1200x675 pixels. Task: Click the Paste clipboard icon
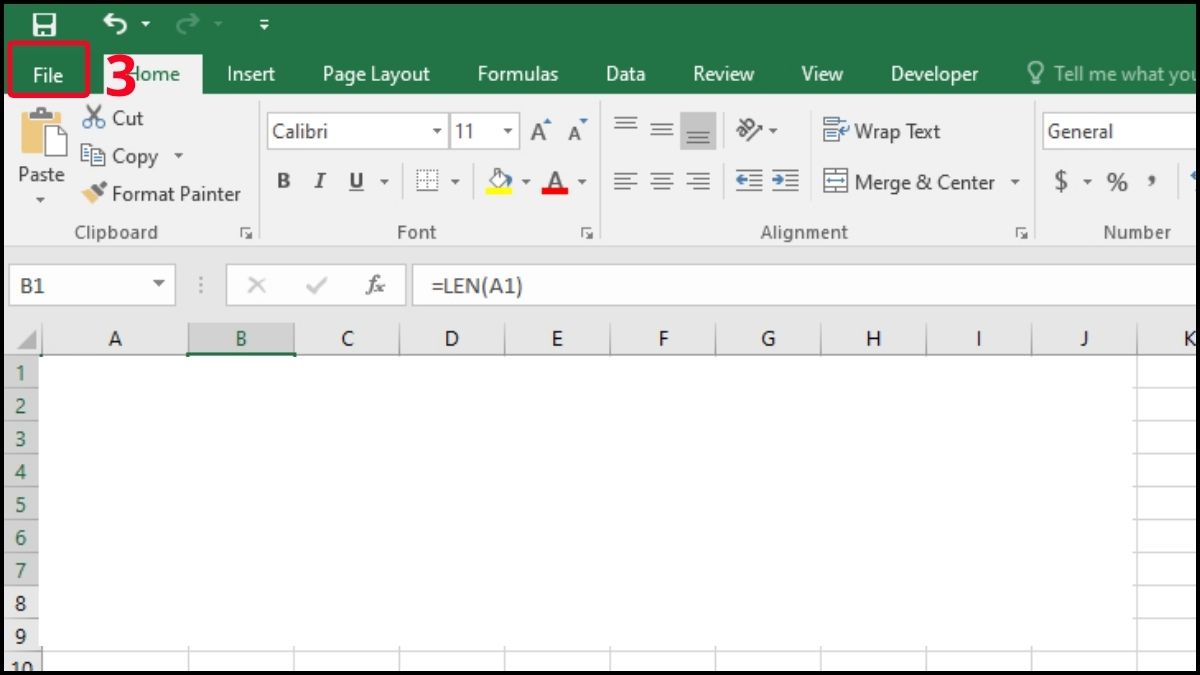pos(42,133)
